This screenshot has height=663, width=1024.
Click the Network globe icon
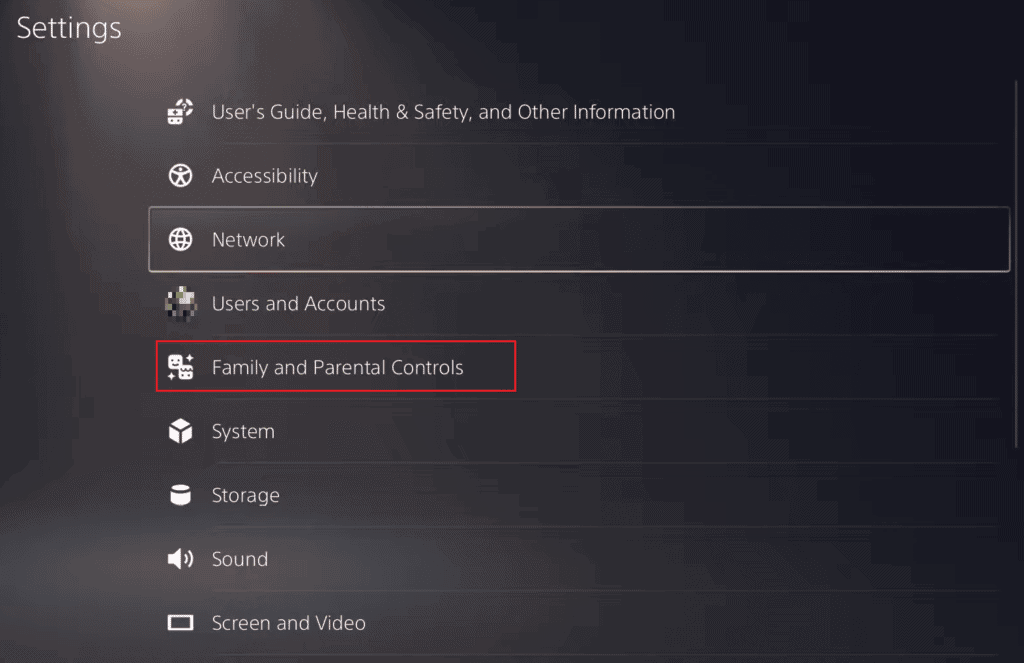click(180, 240)
